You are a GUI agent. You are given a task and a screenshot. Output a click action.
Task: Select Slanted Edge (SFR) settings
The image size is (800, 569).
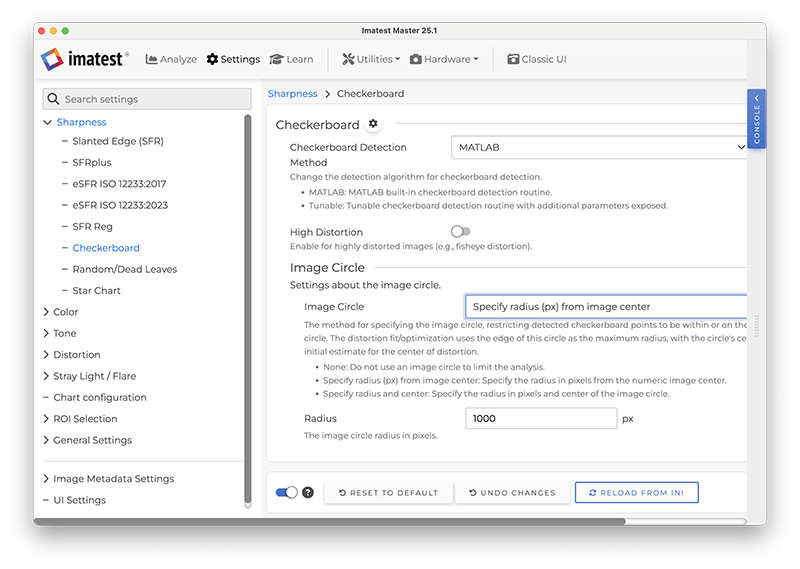[118, 141]
